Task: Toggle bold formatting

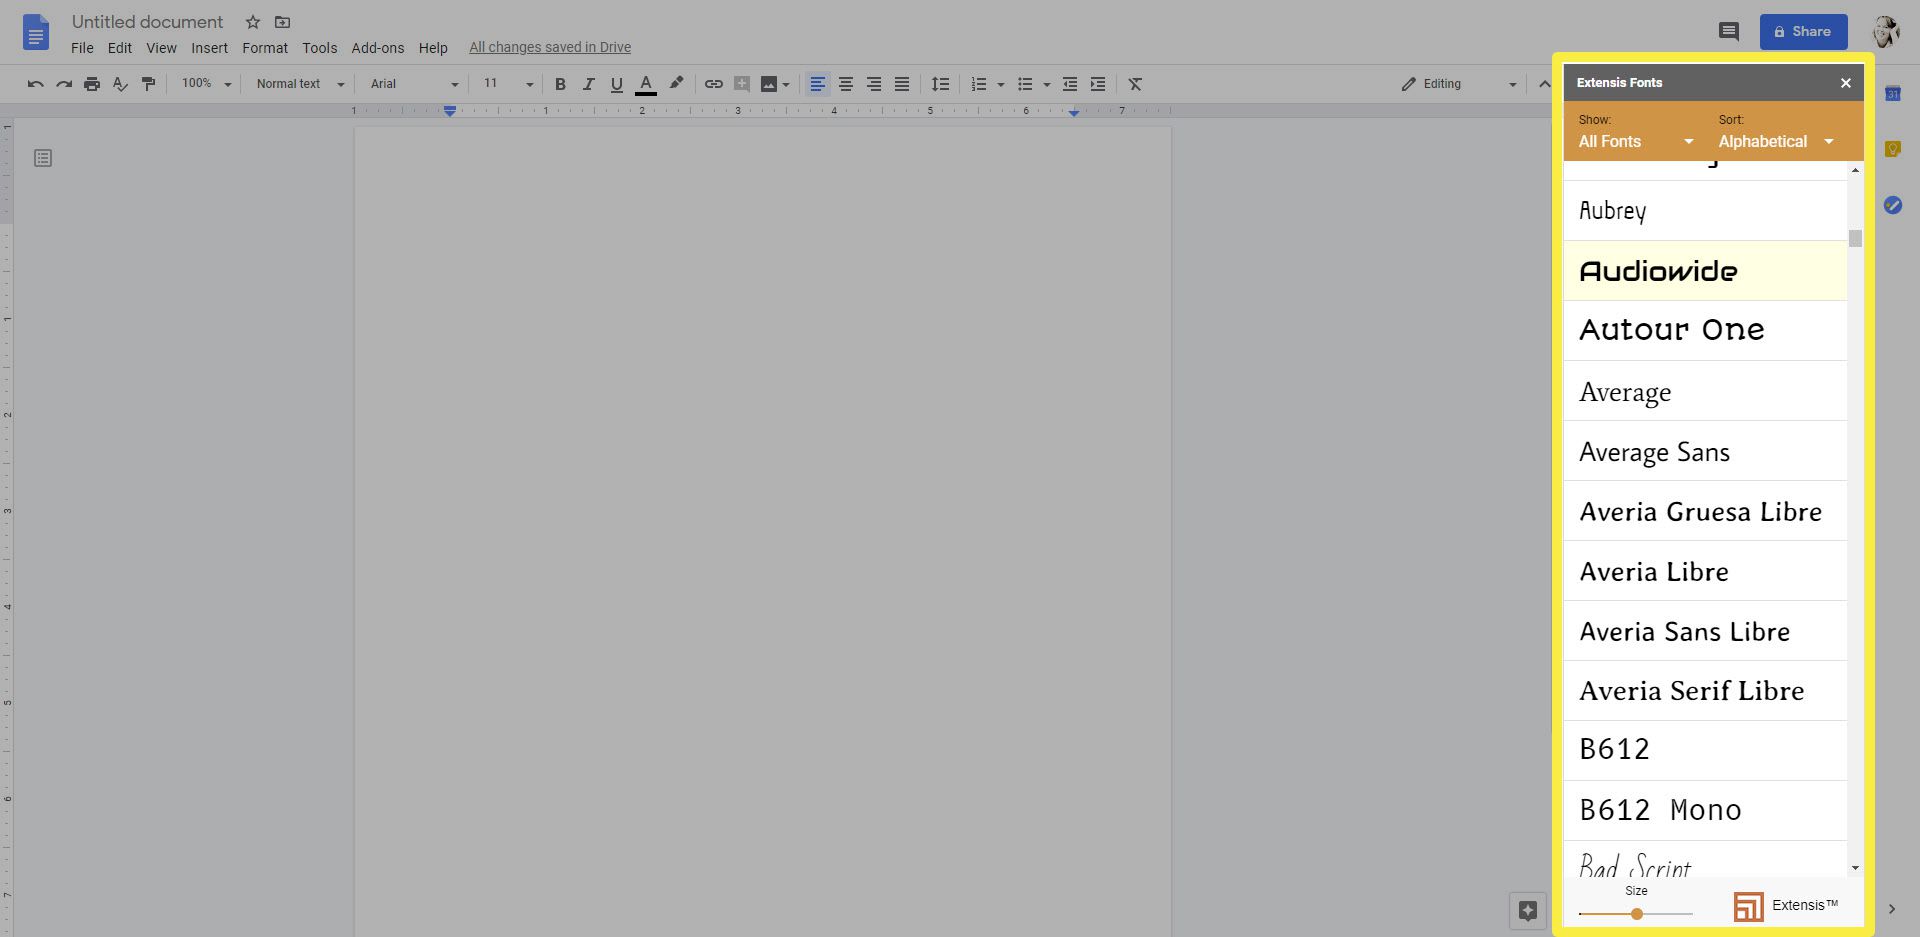Action: pyautogui.click(x=560, y=84)
